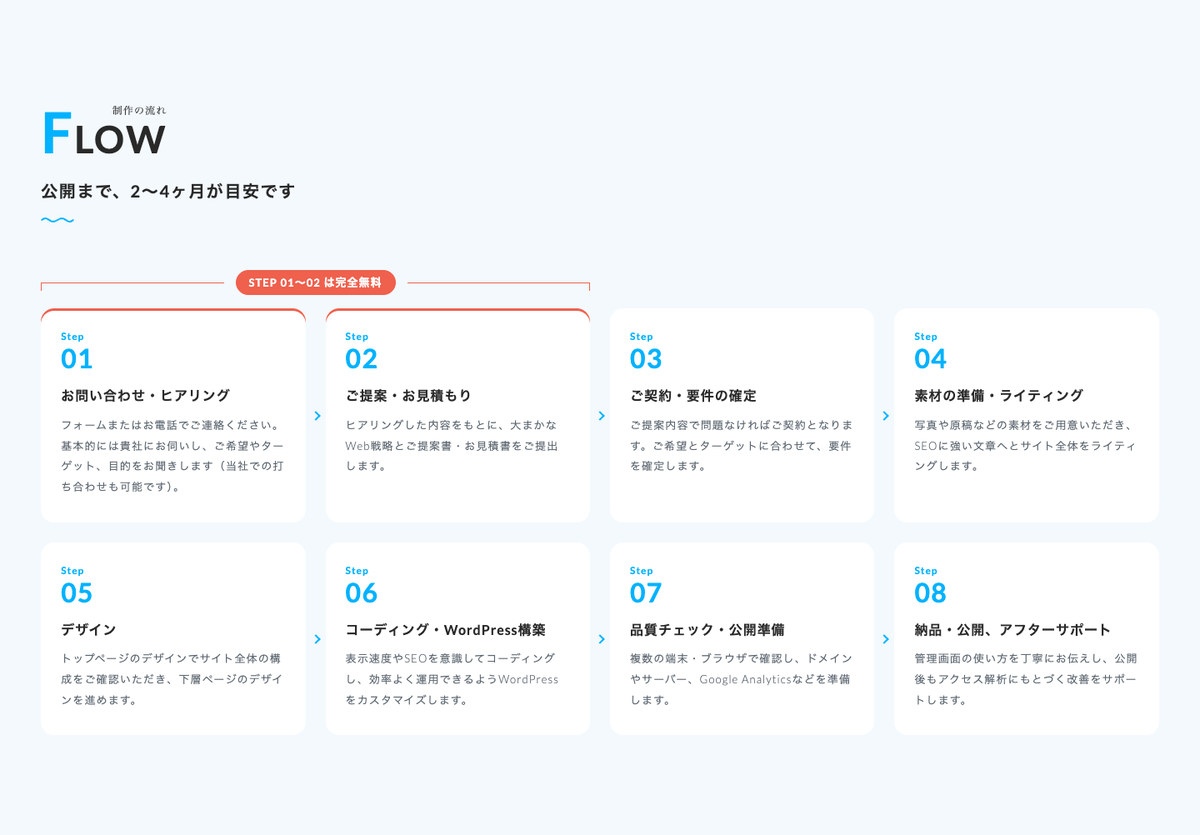Click the blue number 02
The width and height of the screenshot is (1200, 835).
tap(362, 359)
